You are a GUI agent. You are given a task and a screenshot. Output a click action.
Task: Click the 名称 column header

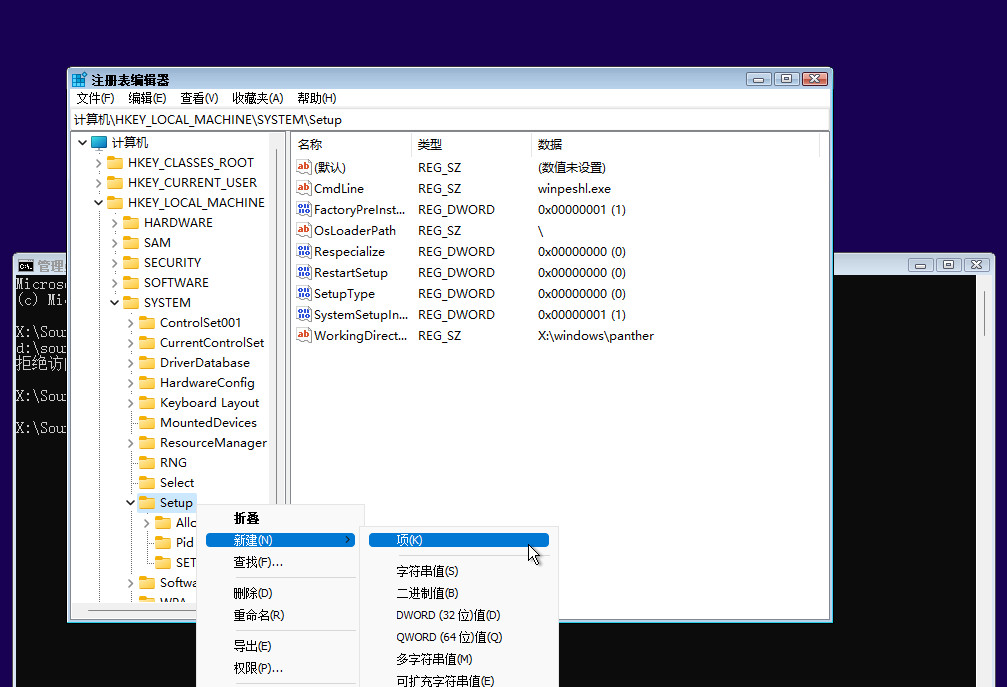[351, 144]
